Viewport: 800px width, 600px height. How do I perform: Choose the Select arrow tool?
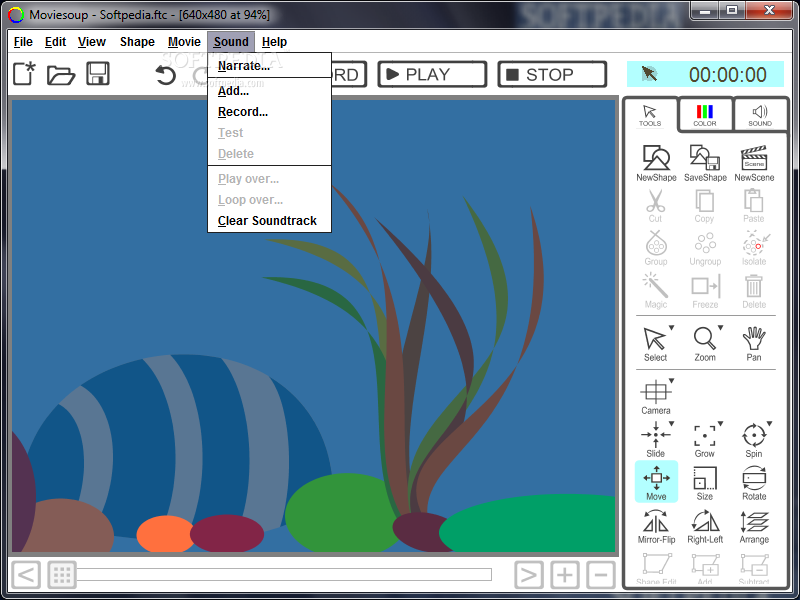655,343
